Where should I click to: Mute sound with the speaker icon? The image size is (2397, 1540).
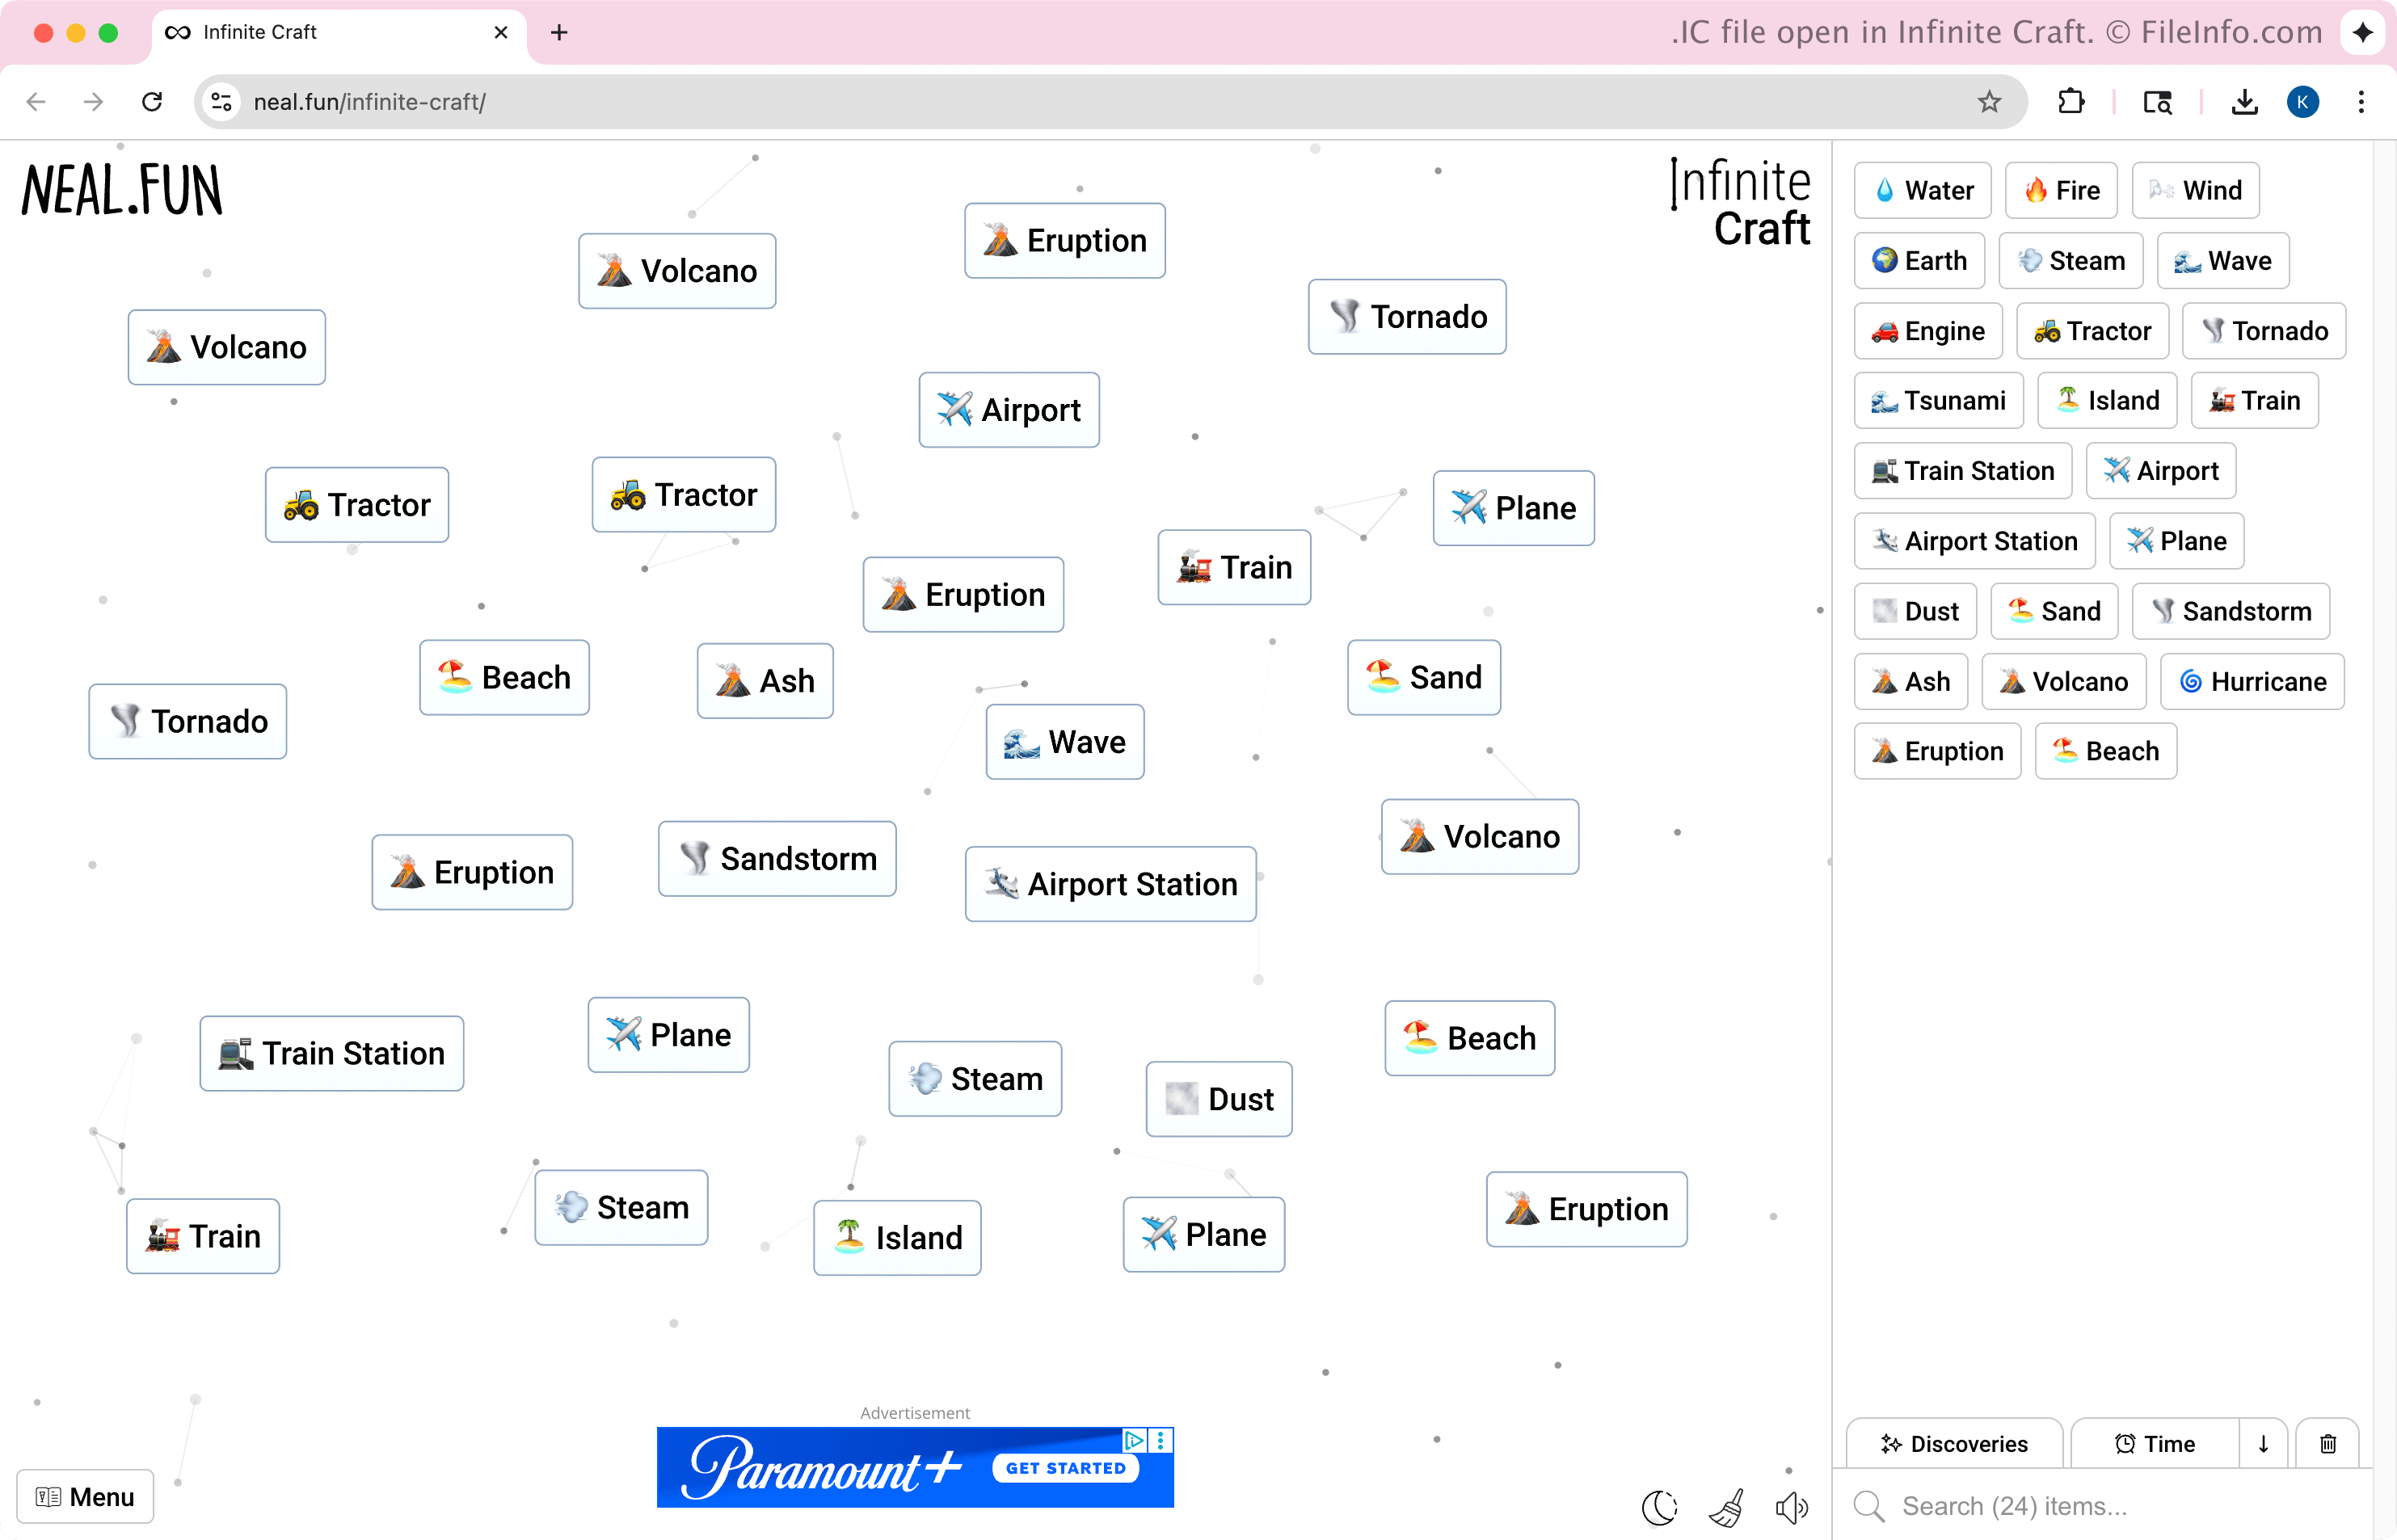coord(1791,1507)
